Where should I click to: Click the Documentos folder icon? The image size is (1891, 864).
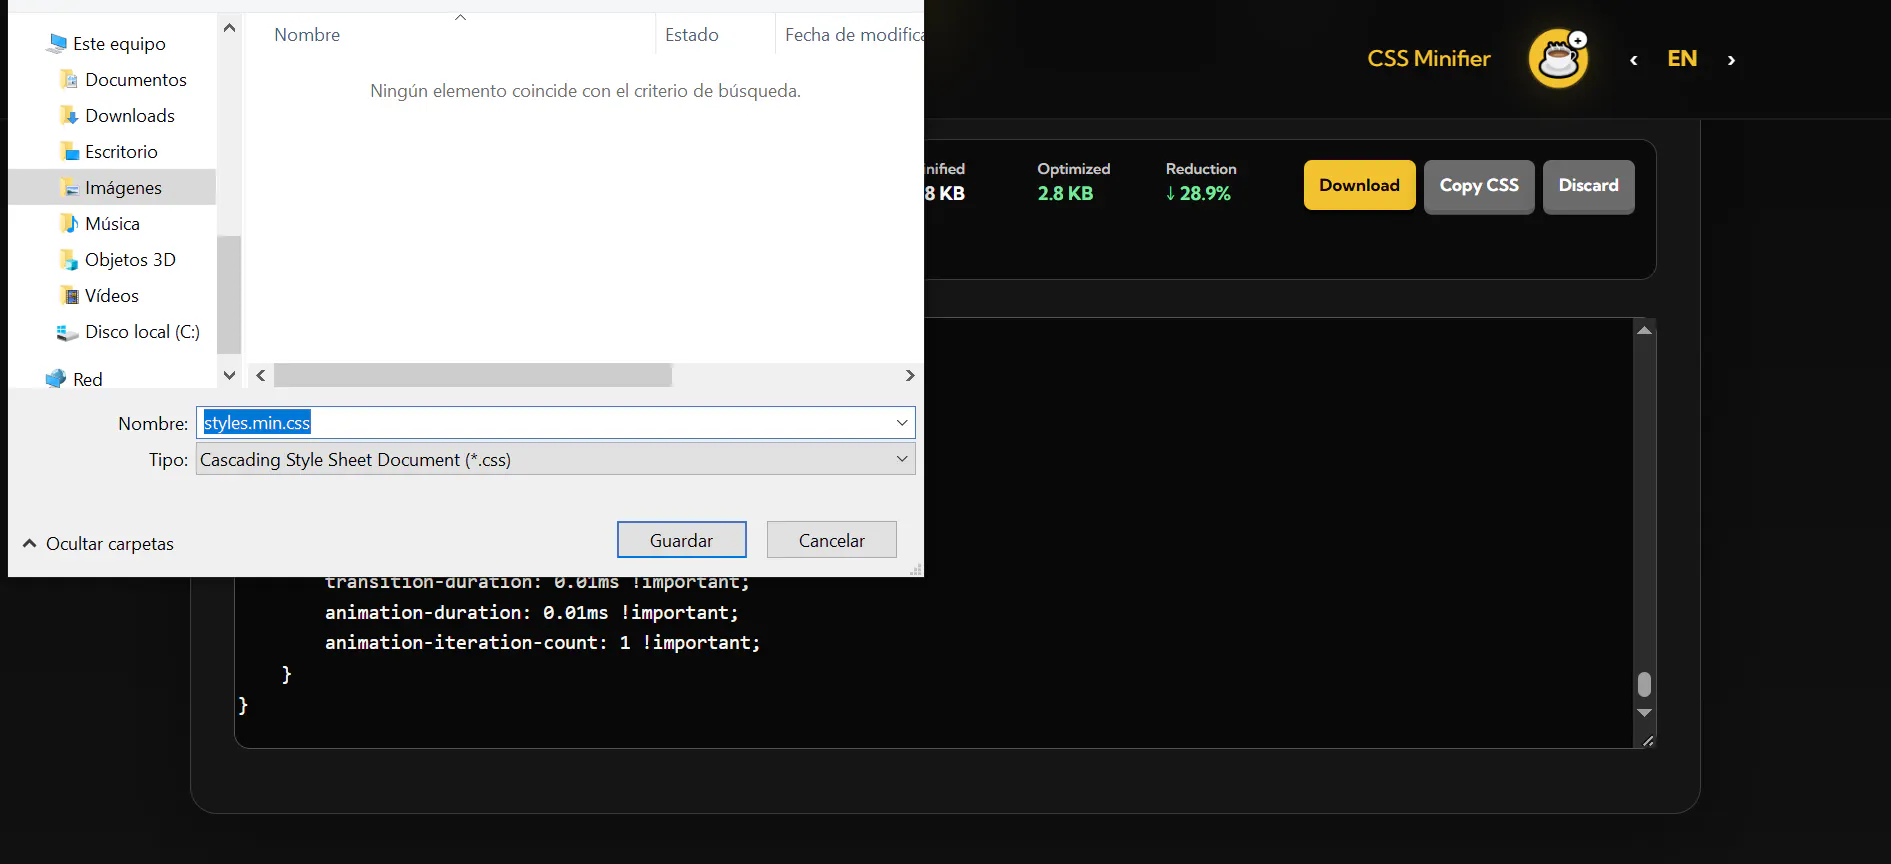coord(69,79)
